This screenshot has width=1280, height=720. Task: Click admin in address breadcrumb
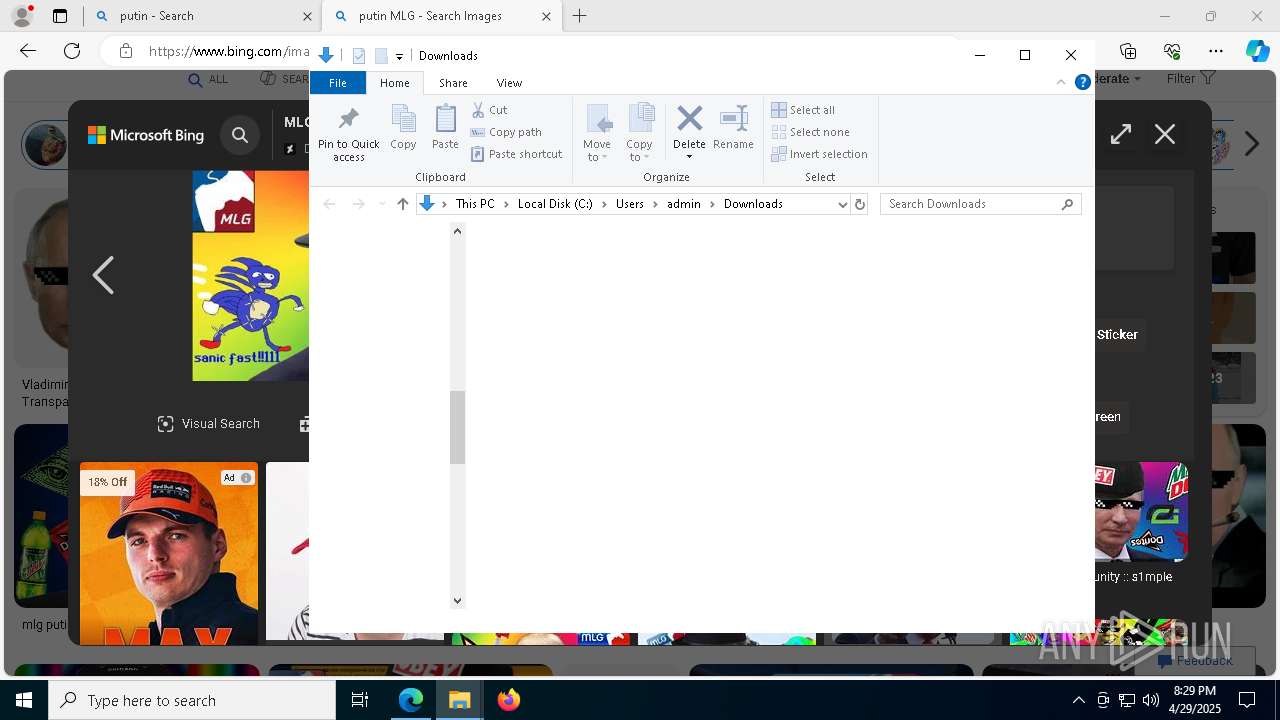[684, 204]
